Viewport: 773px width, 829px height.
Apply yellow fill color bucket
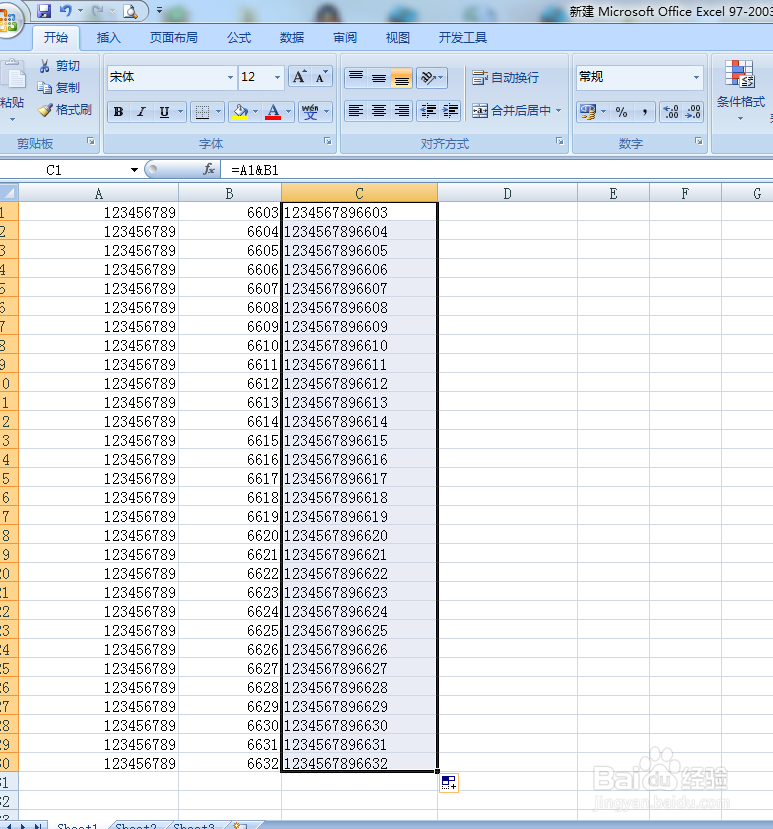(240, 112)
